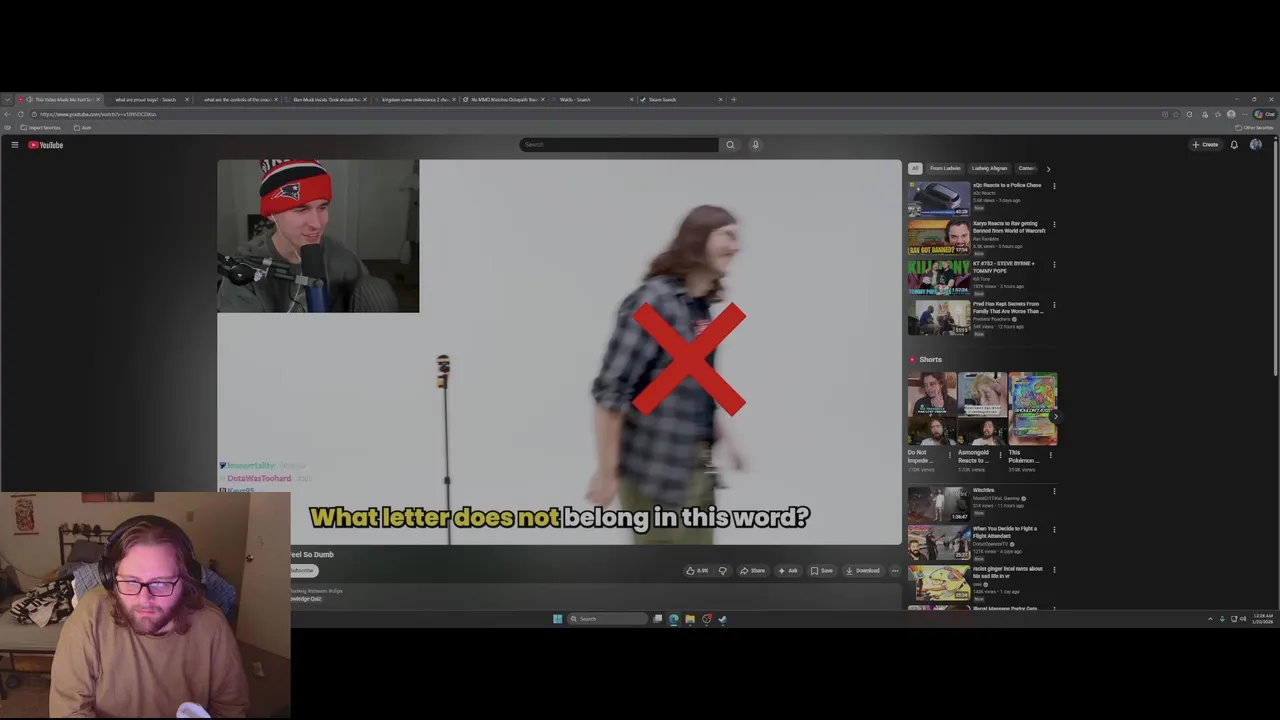The image size is (1280, 720).
Task: Open 'This Pokémon' Short thumbnail
Action: pyautogui.click(x=1033, y=409)
